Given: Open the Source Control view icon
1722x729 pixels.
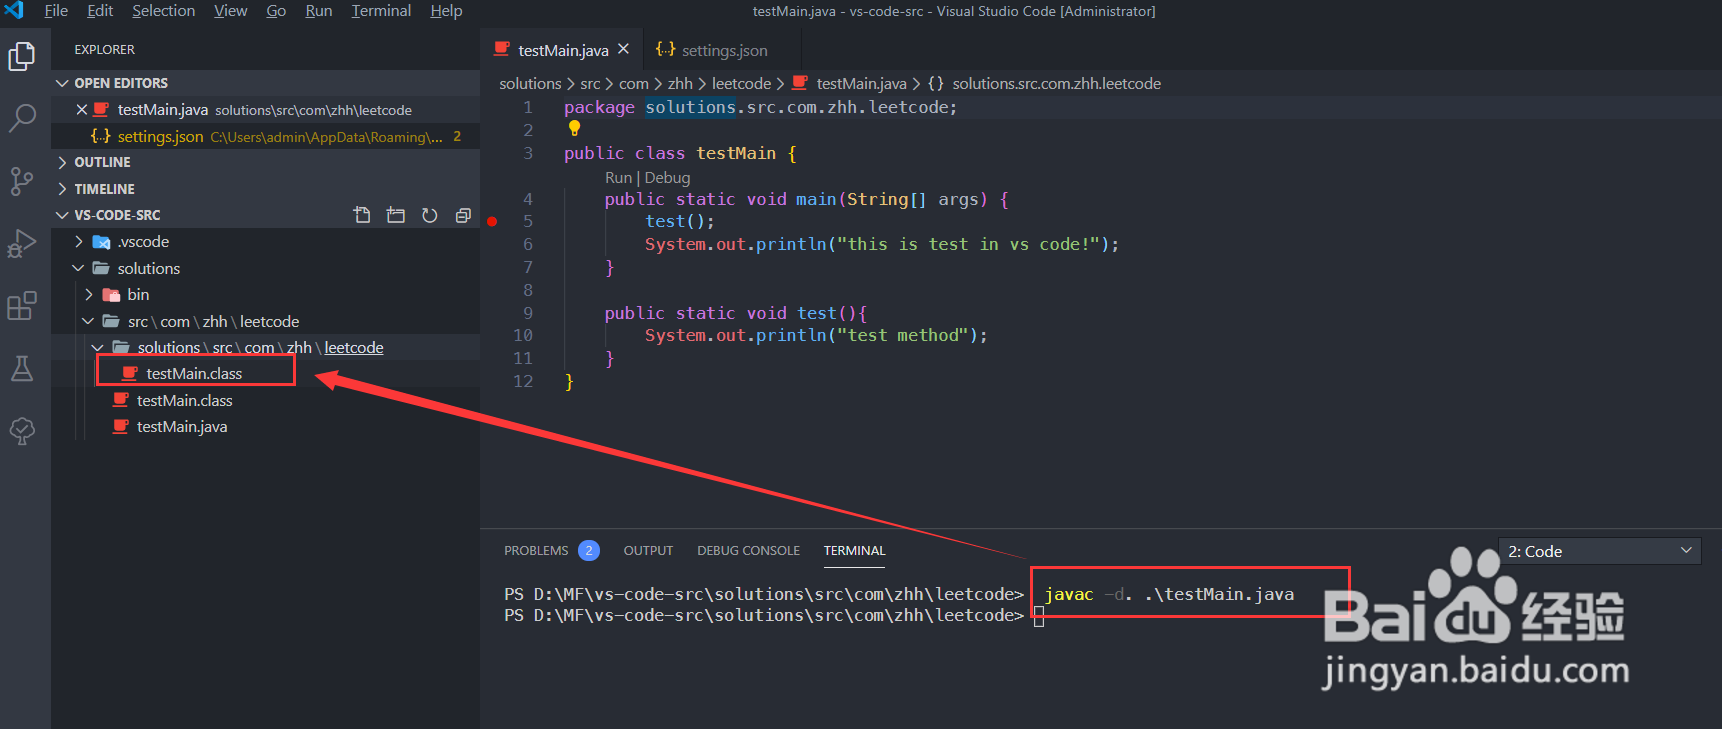Looking at the screenshot, I should click(x=22, y=181).
